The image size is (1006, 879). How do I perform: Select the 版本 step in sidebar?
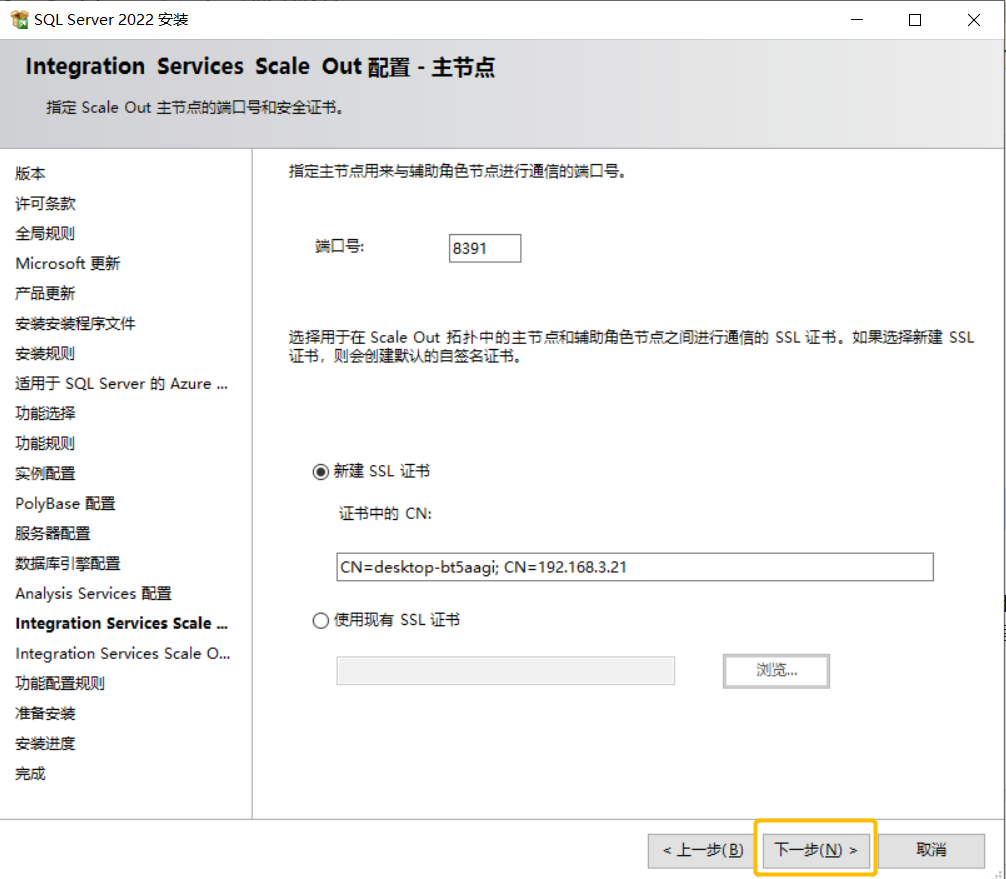[x=30, y=173]
